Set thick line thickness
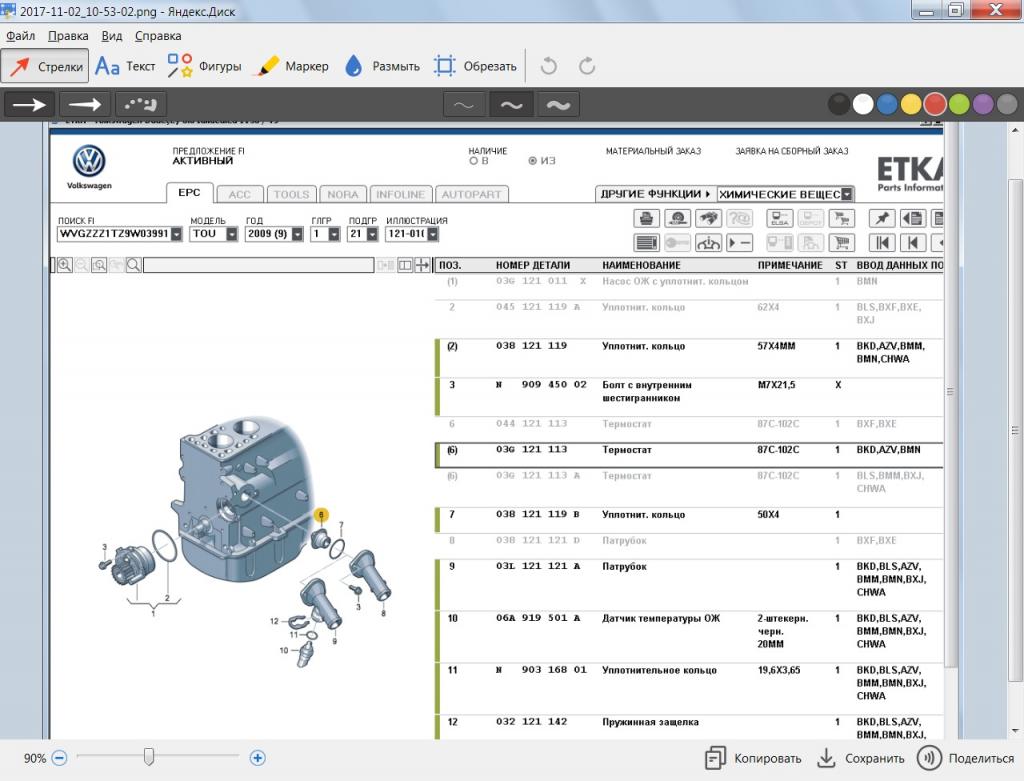The image size is (1024, 781). click(x=558, y=105)
